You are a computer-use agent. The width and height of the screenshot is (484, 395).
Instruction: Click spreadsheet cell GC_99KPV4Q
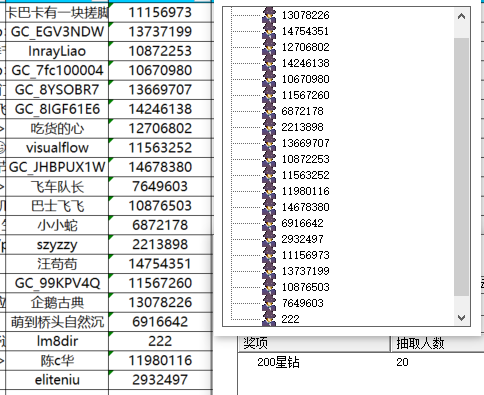pyautogui.click(x=57, y=283)
